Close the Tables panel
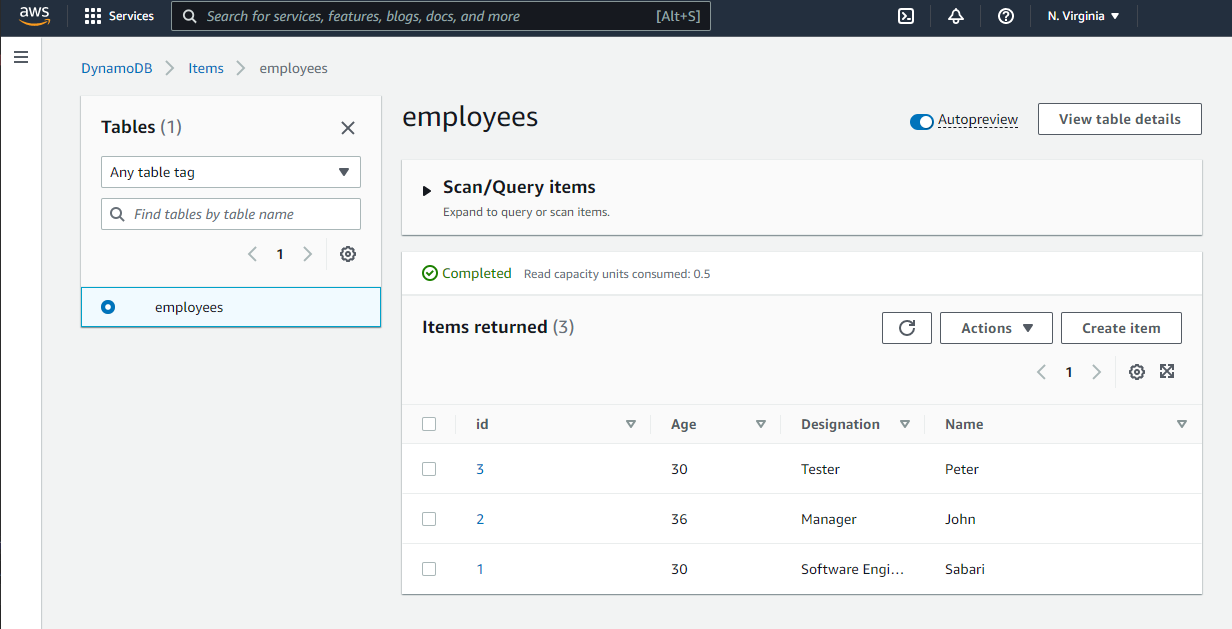This screenshot has height=629, width=1232. click(x=348, y=128)
